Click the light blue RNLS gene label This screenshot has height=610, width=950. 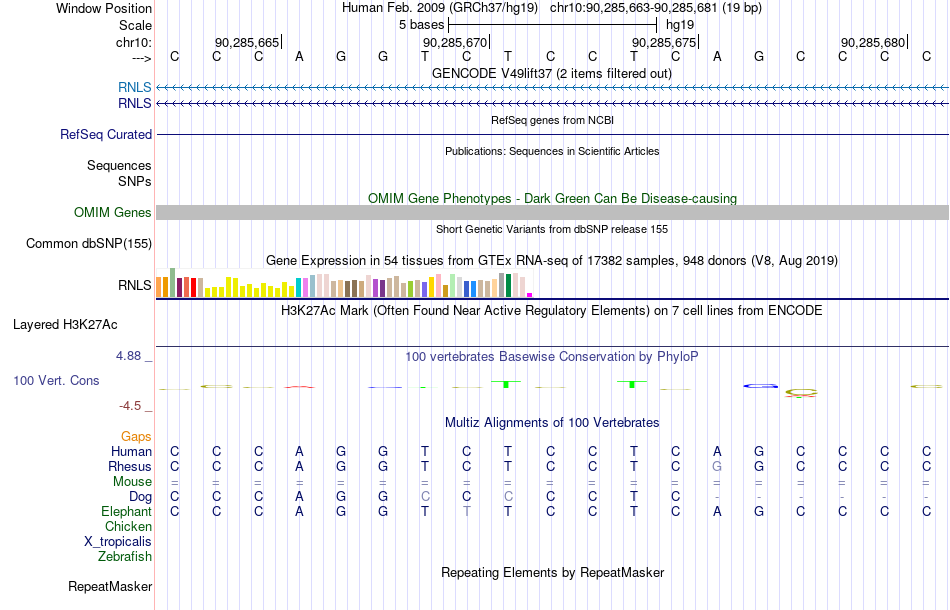(x=135, y=88)
